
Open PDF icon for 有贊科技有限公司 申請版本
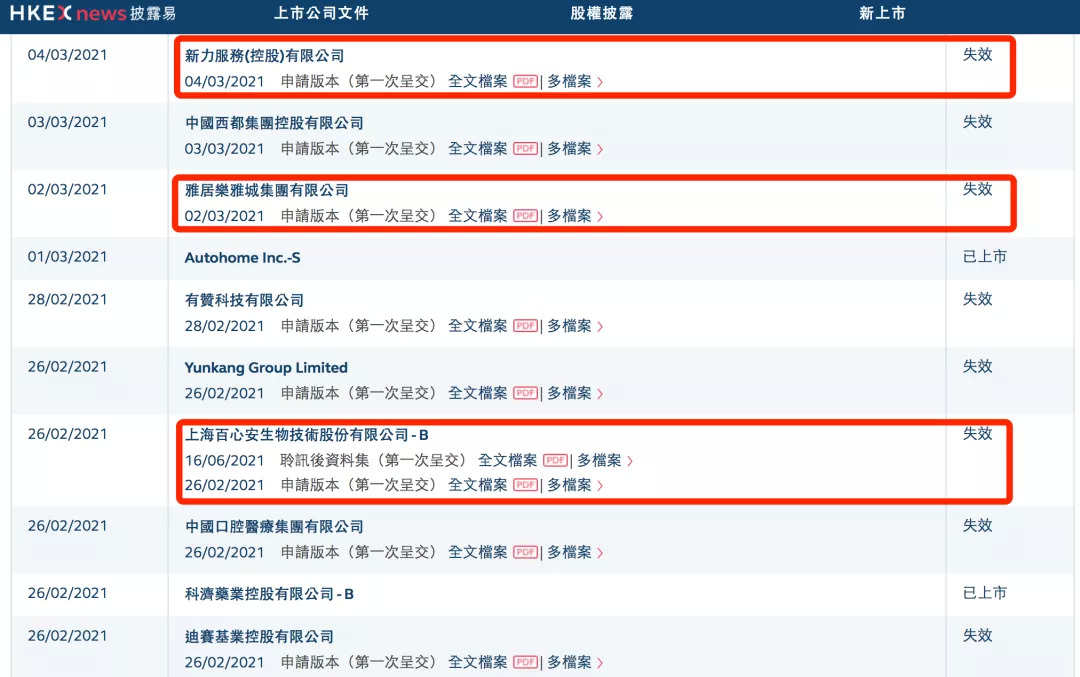[525, 326]
